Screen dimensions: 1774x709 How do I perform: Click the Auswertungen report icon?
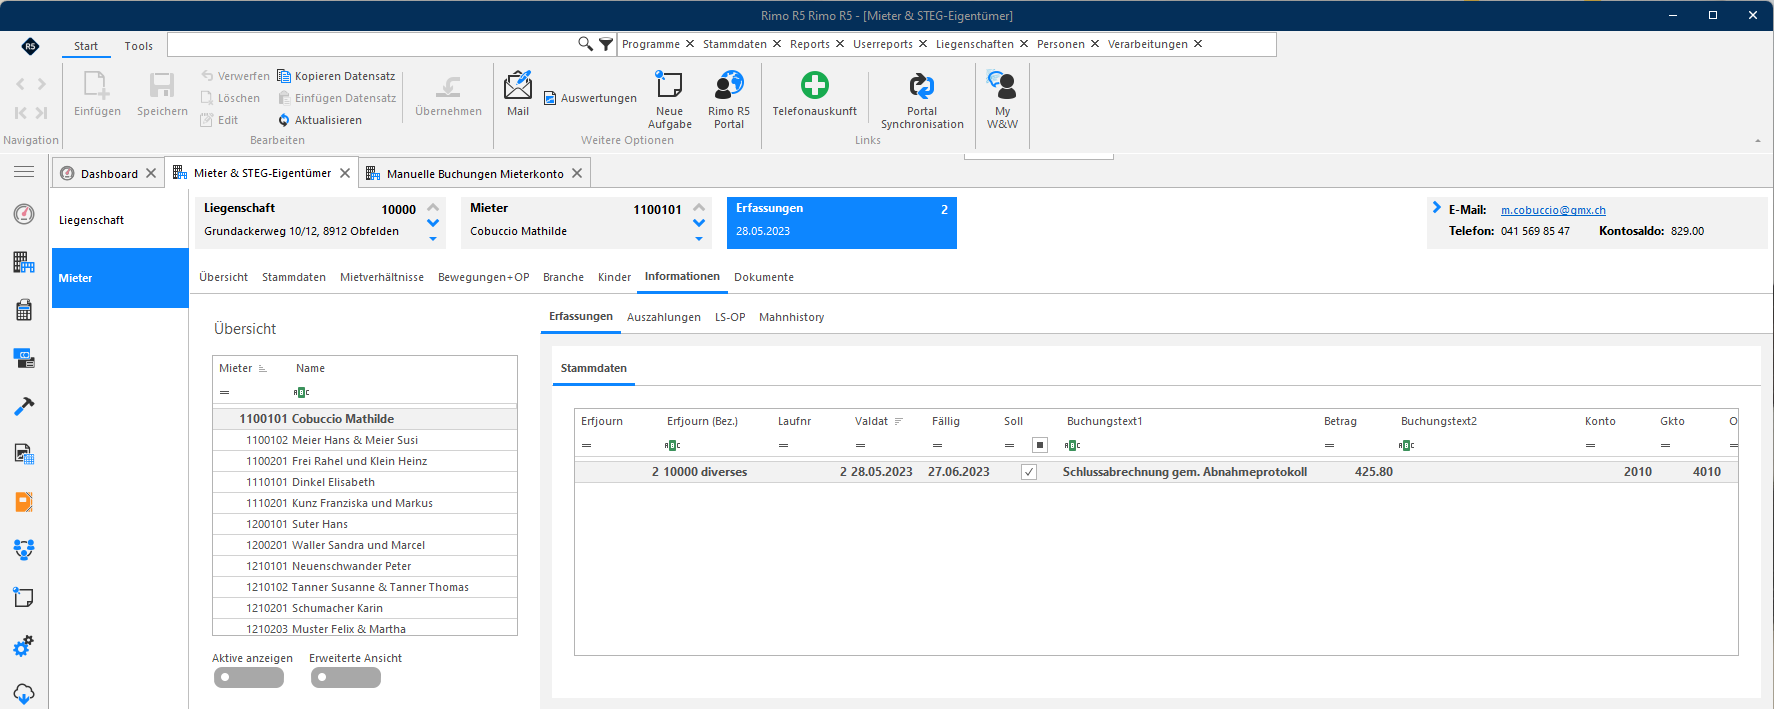coord(550,98)
